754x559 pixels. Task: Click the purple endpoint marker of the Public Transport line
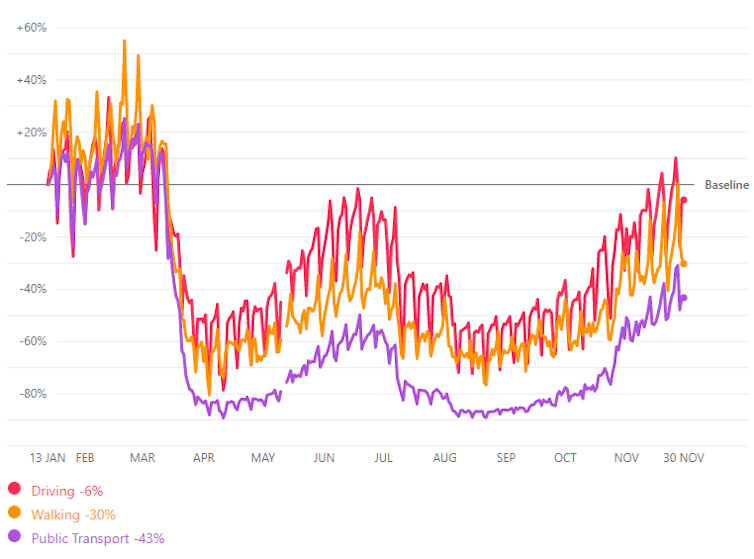coord(684,297)
